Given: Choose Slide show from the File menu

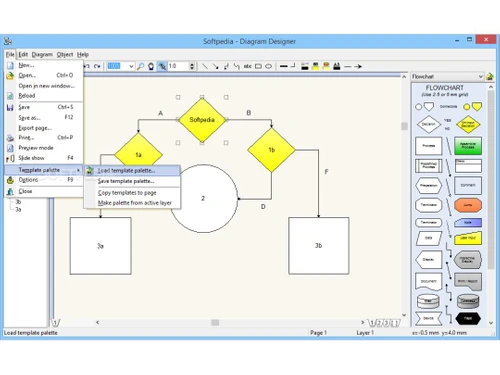Looking at the screenshot, I should (x=44, y=158).
